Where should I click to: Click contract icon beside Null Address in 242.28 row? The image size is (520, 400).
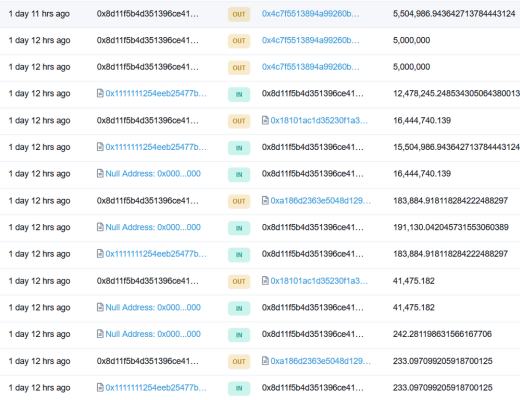click(x=100, y=334)
